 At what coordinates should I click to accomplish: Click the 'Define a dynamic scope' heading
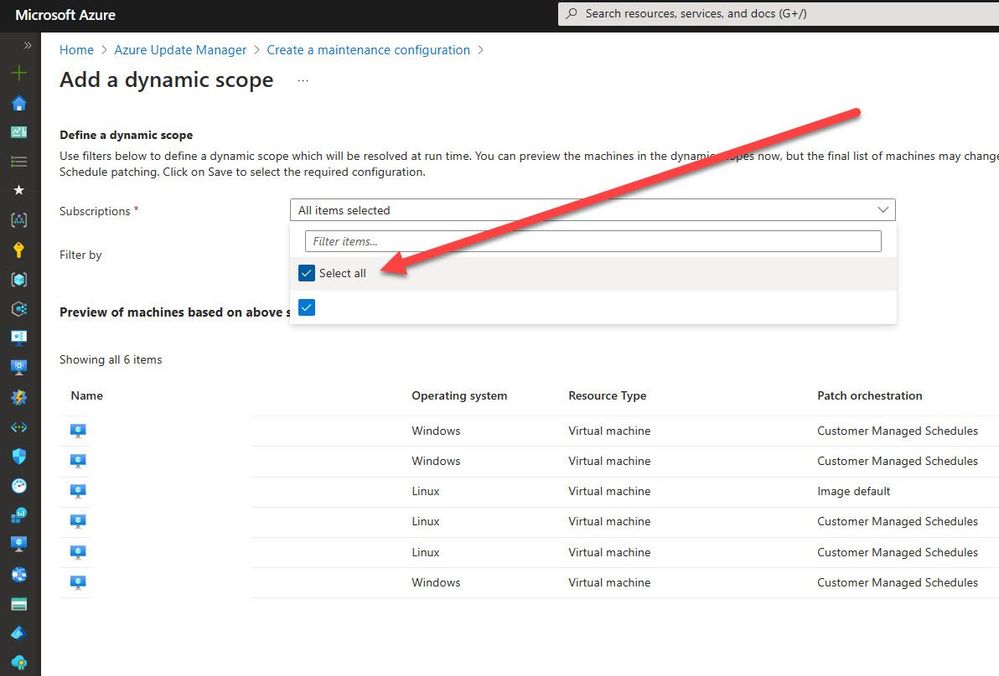(x=126, y=135)
